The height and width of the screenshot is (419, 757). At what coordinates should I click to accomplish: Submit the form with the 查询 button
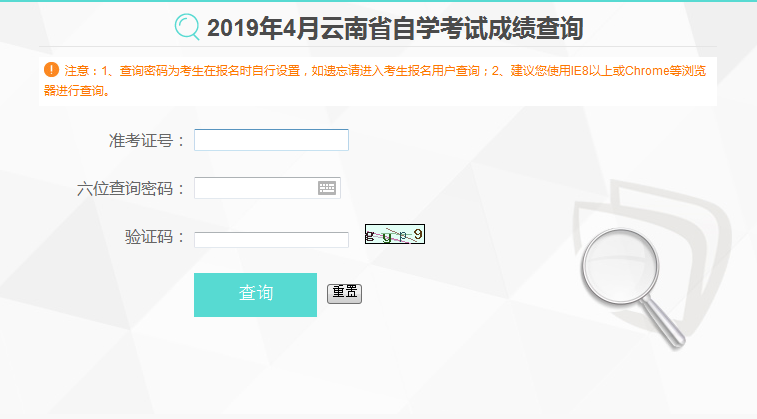[255, 295]
